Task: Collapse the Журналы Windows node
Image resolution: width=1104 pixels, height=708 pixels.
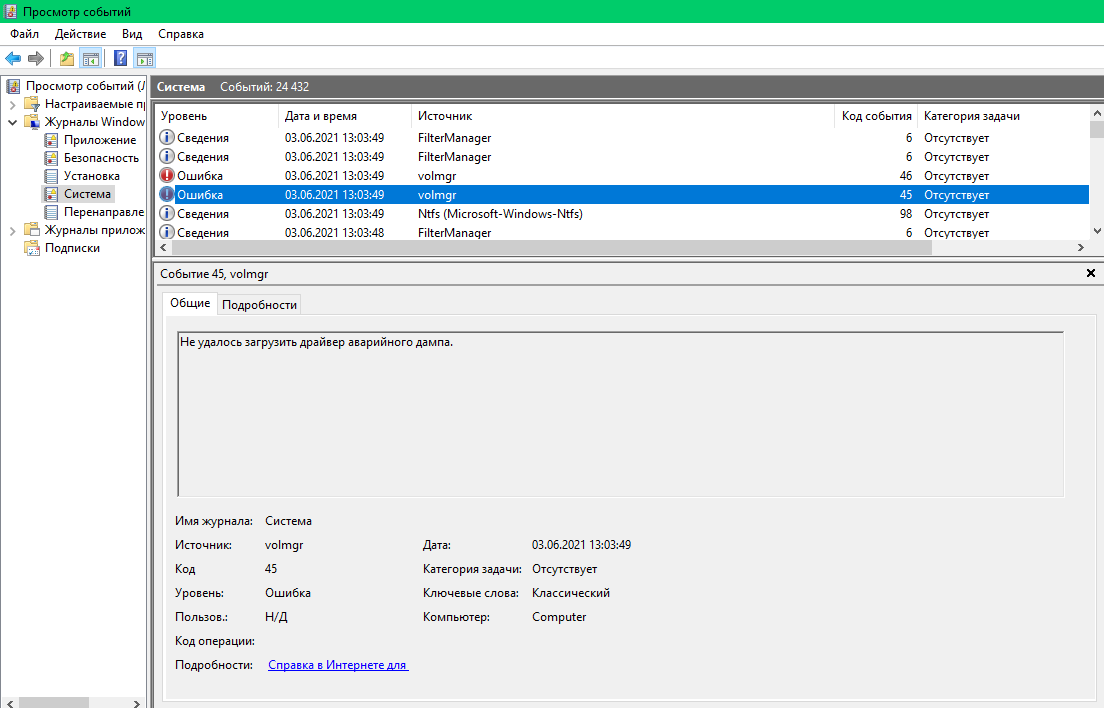Action: click(x=12, y=122)
